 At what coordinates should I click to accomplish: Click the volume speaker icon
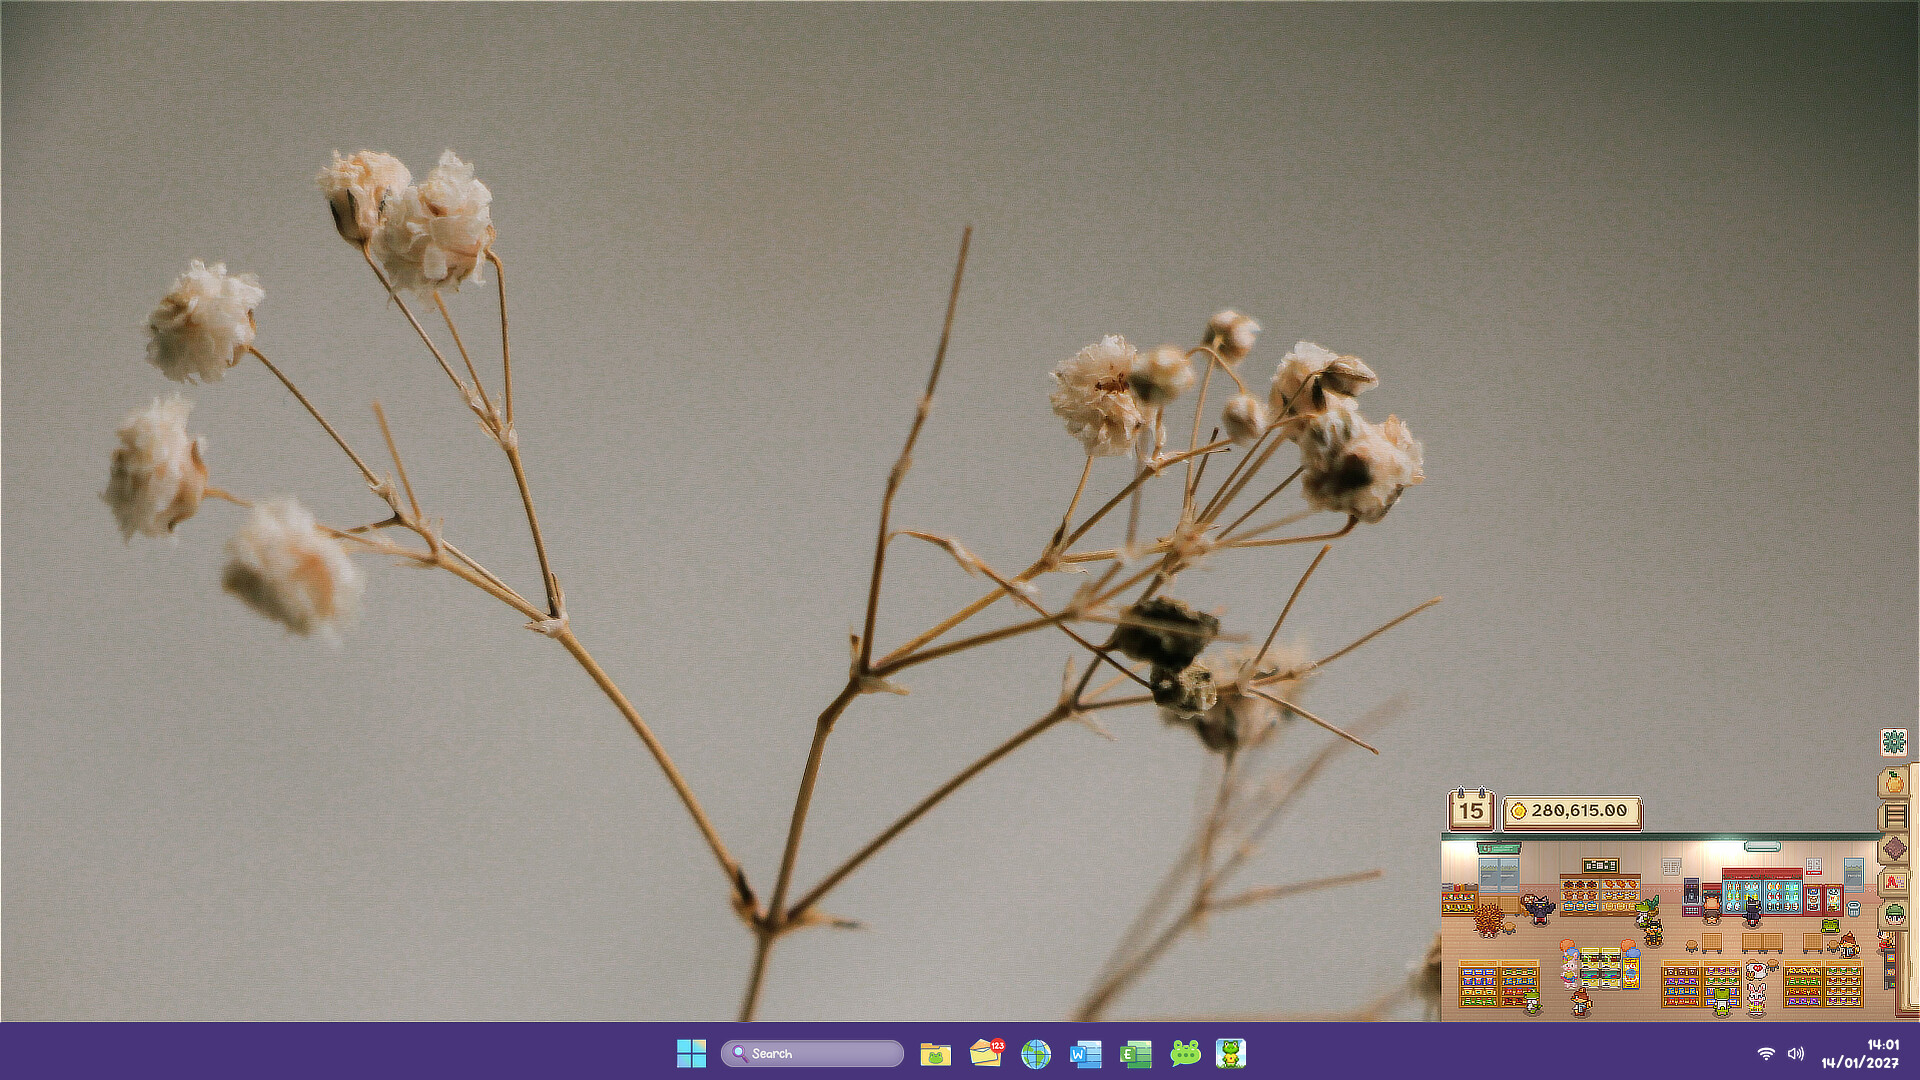coord(1796,1053)
